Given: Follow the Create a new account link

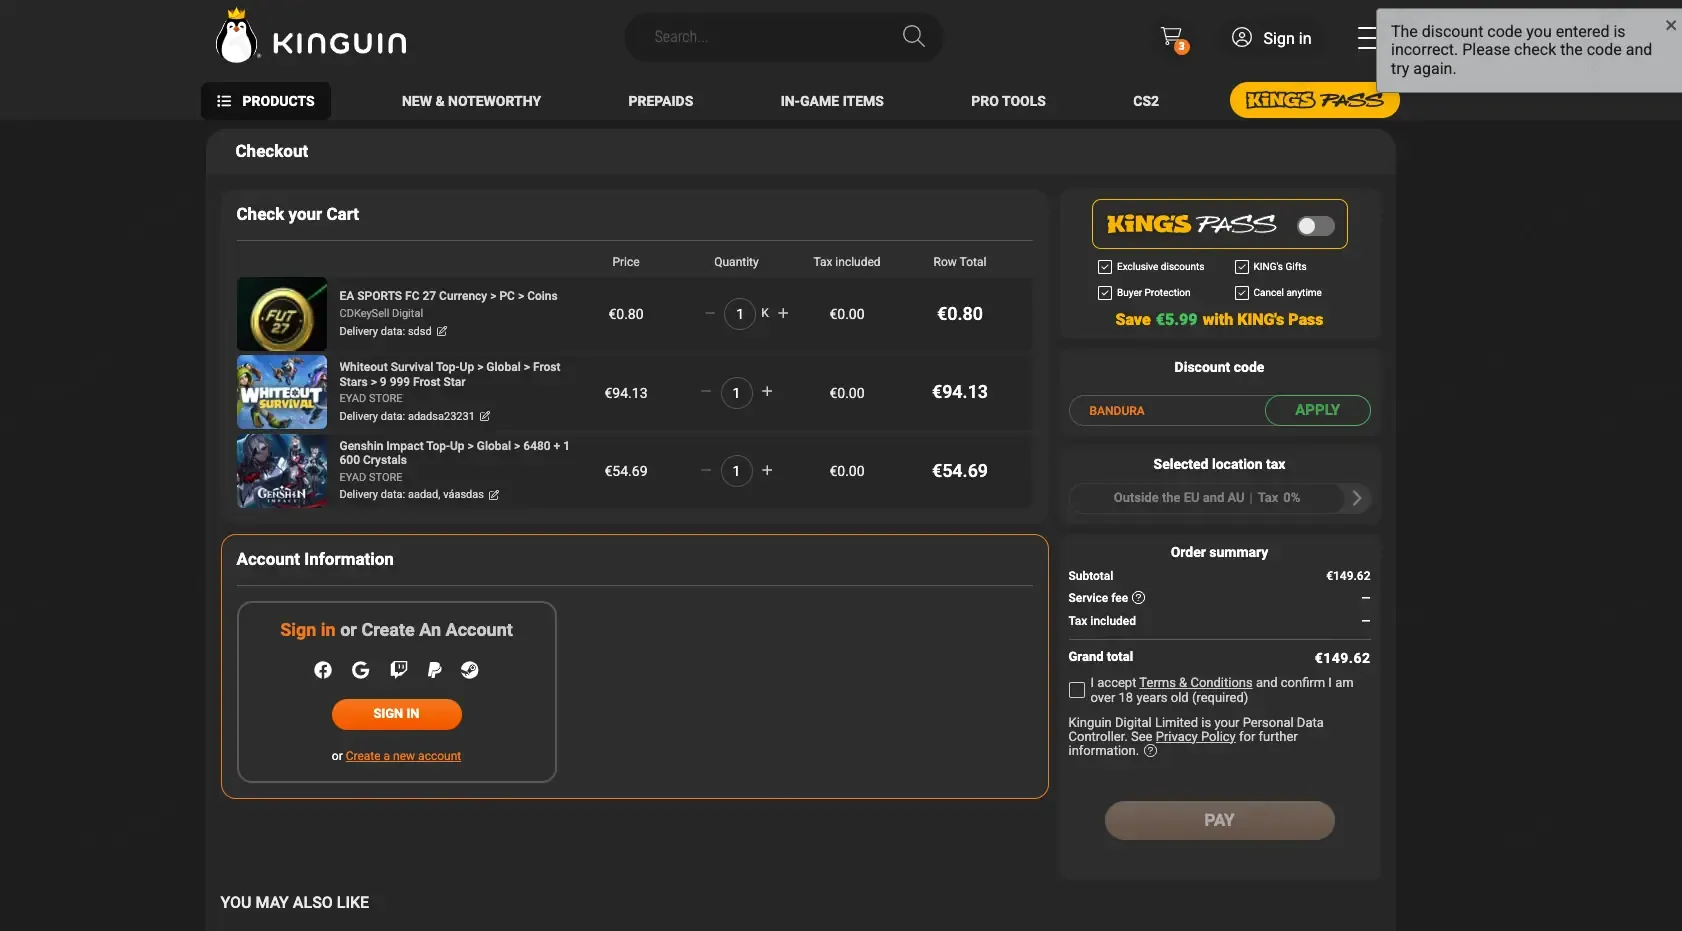Looking at the screenshot, I should coord(403,756).
